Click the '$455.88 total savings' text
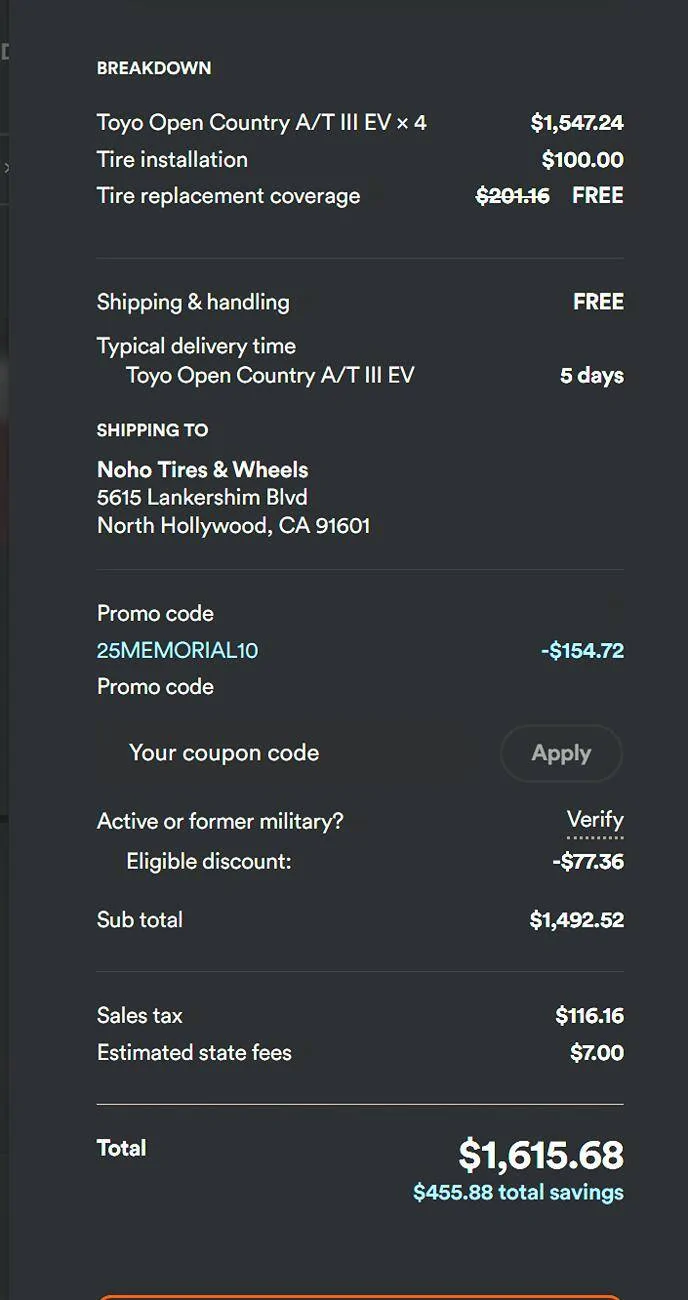688x1300 pixels. click(x=518, y=1192)
